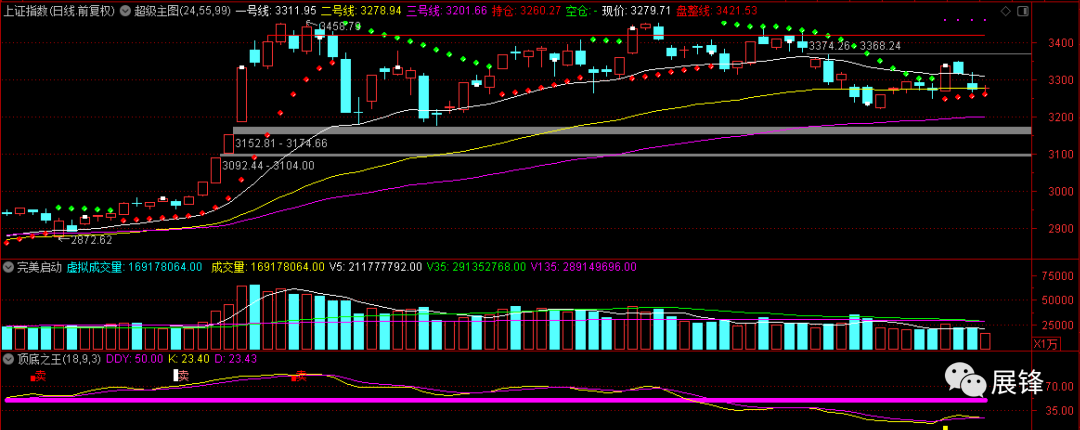Click the white 卖 signal marker

coord(180,376)
